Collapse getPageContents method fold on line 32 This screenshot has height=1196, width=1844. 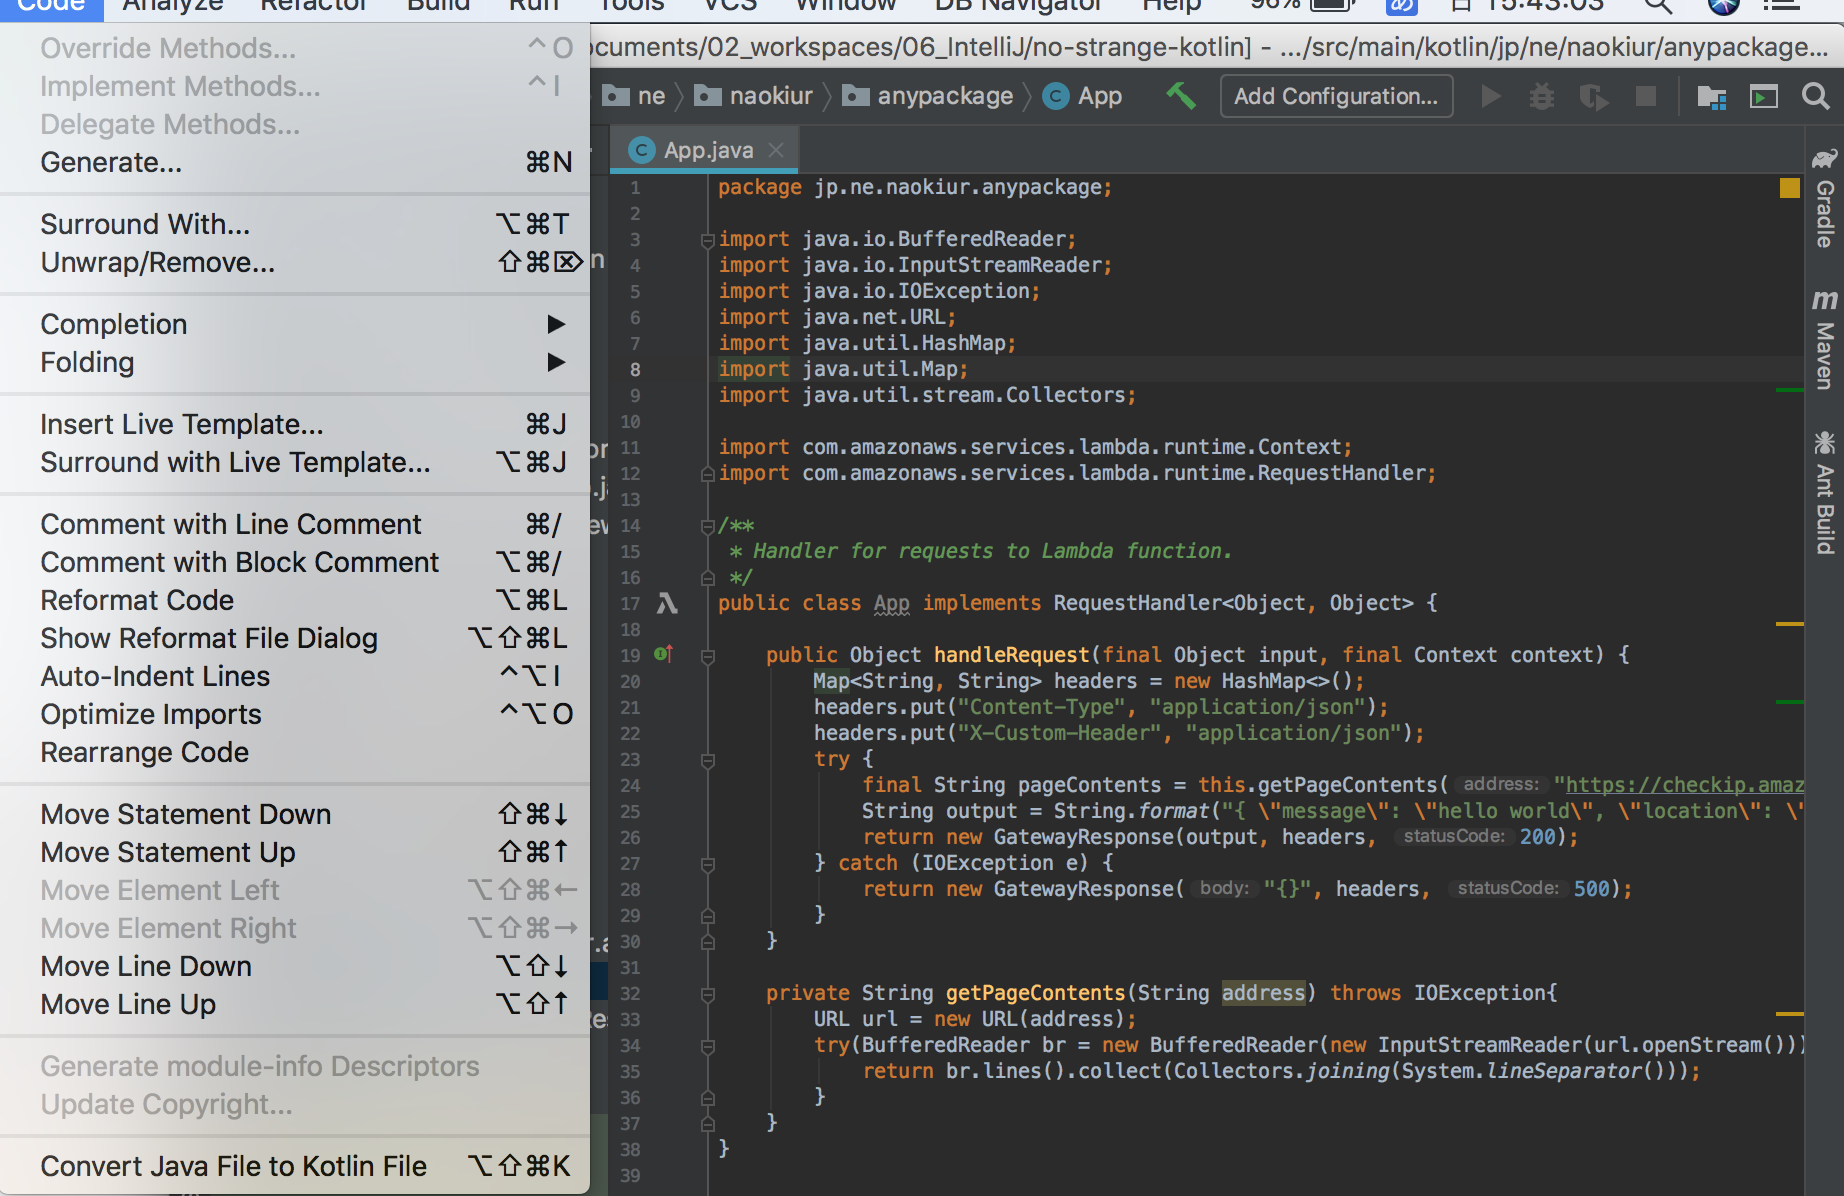pyautogui.click(x=708, y=994)
